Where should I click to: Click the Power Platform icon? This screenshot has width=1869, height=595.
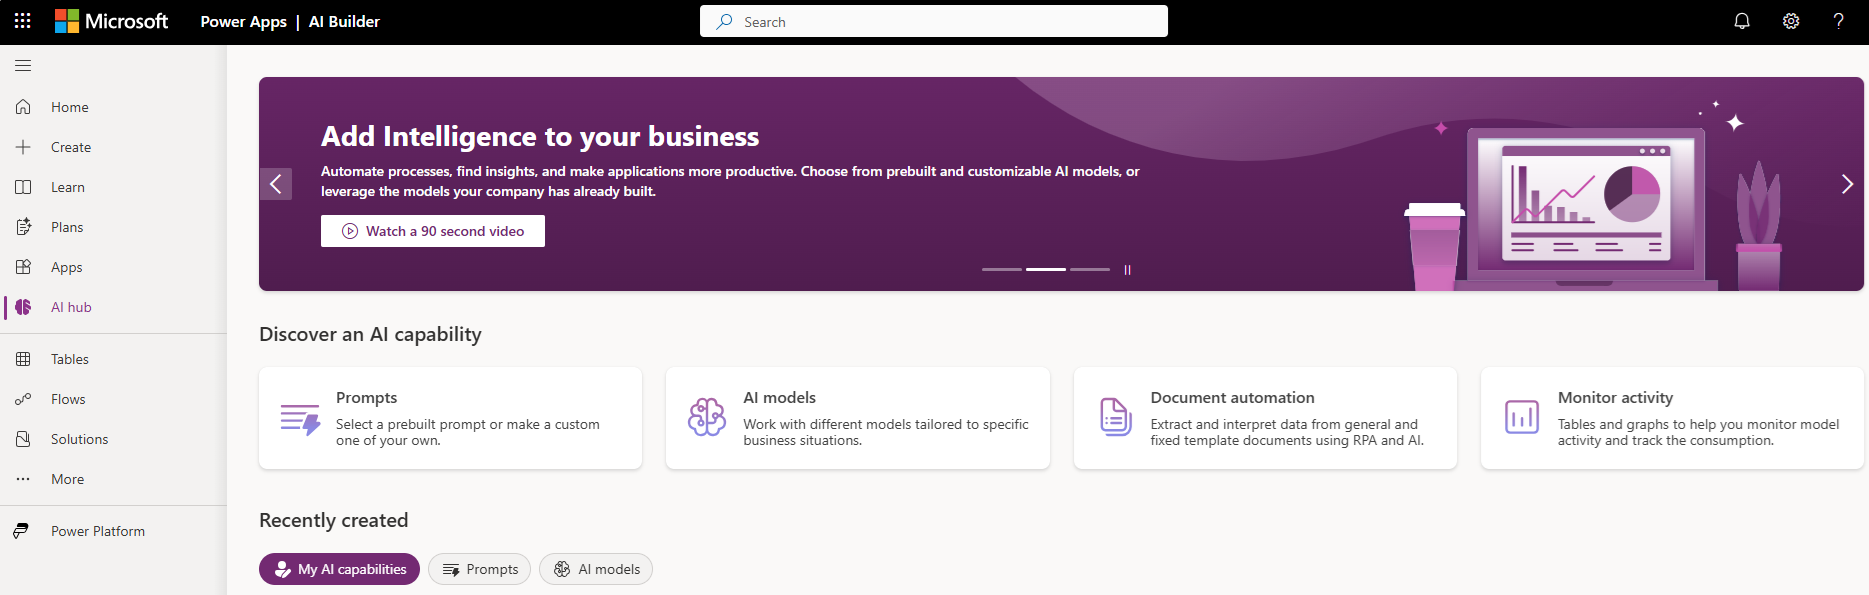coord(22,531)
